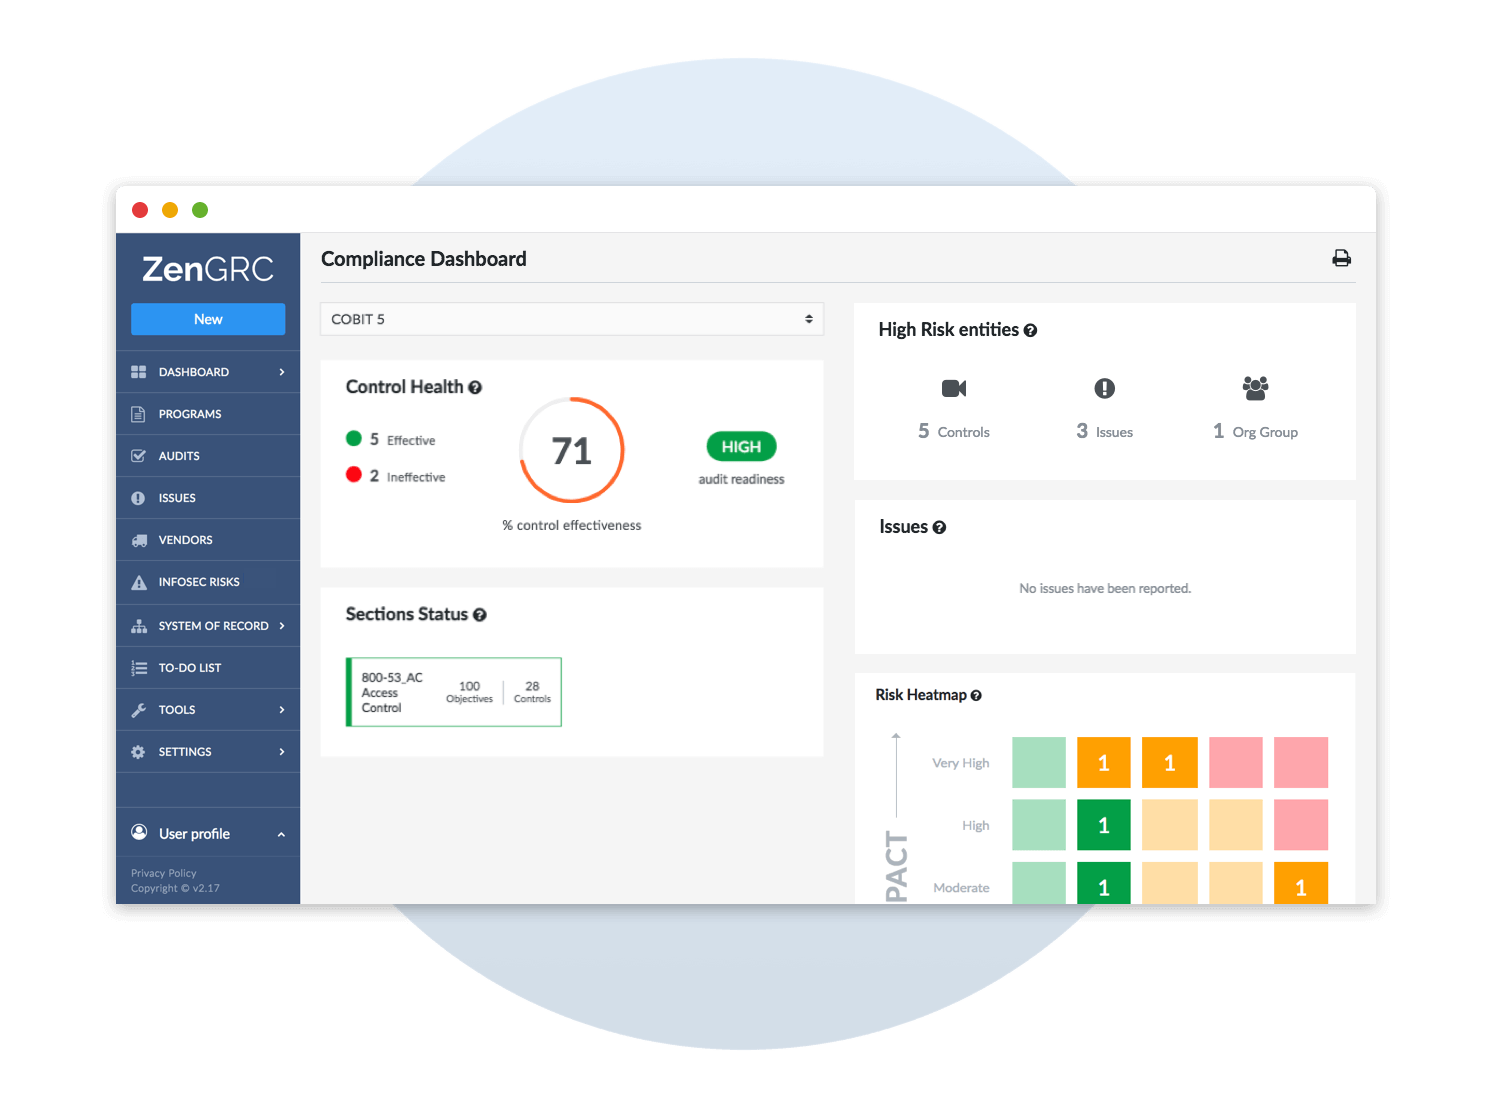The image size is (1492, 1108).
Task: Open the COBIT 5 framework dropdown
Action: pyautogui.click(x=572, y=319)
